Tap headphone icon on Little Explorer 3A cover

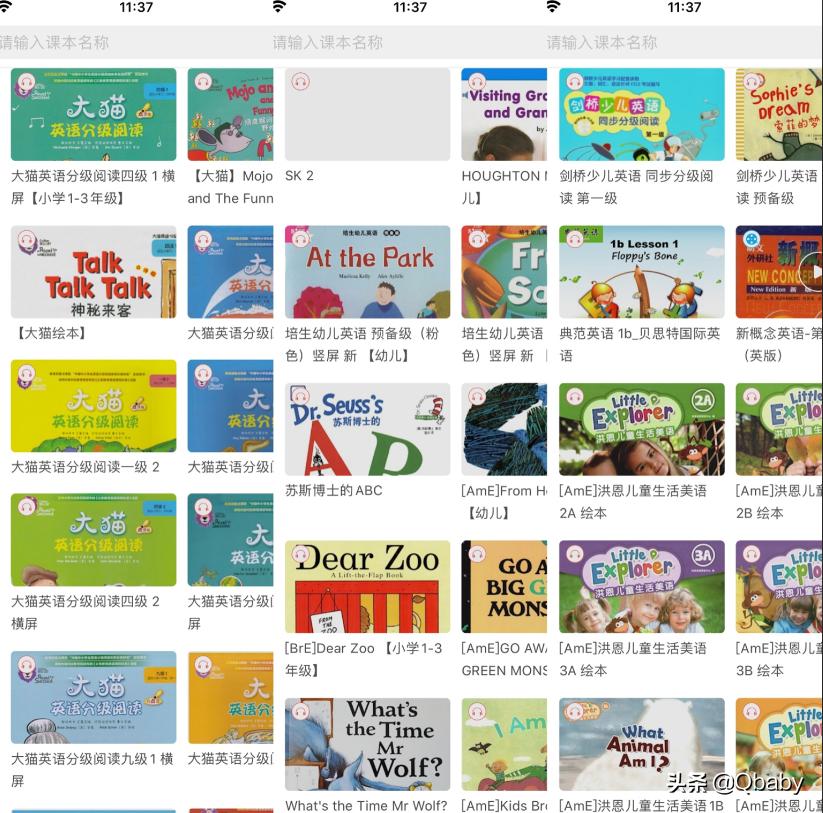pyautogui.click(x=575, y=554)
